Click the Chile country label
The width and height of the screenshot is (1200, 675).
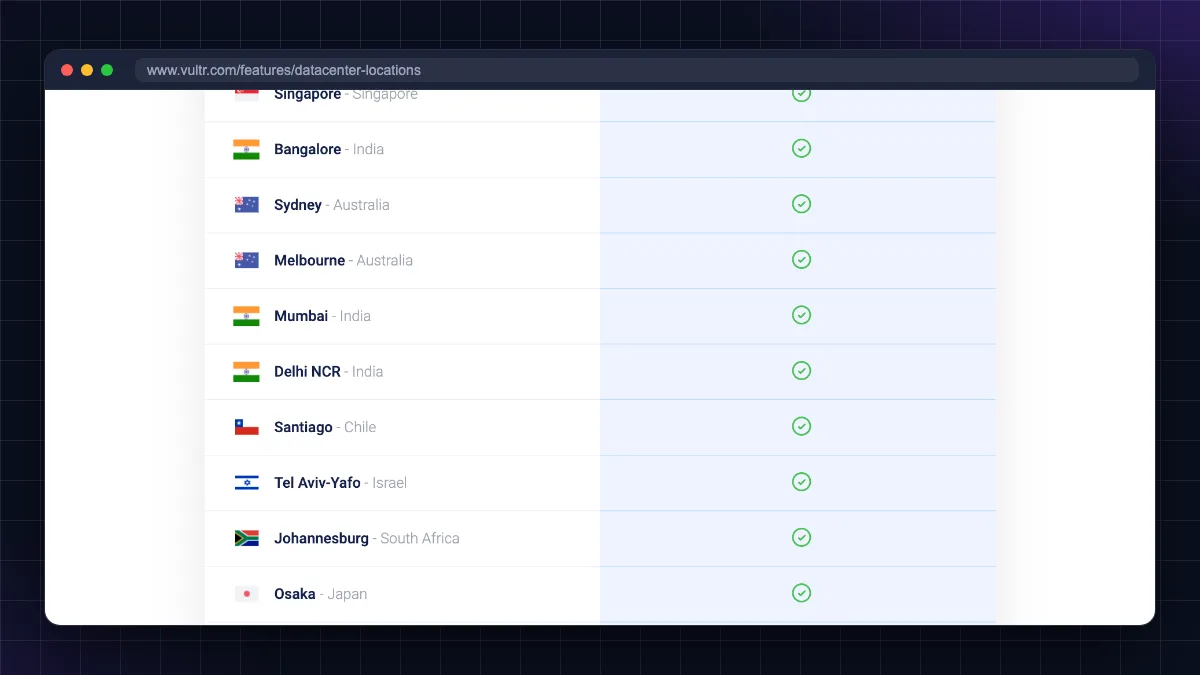[360, 427]
